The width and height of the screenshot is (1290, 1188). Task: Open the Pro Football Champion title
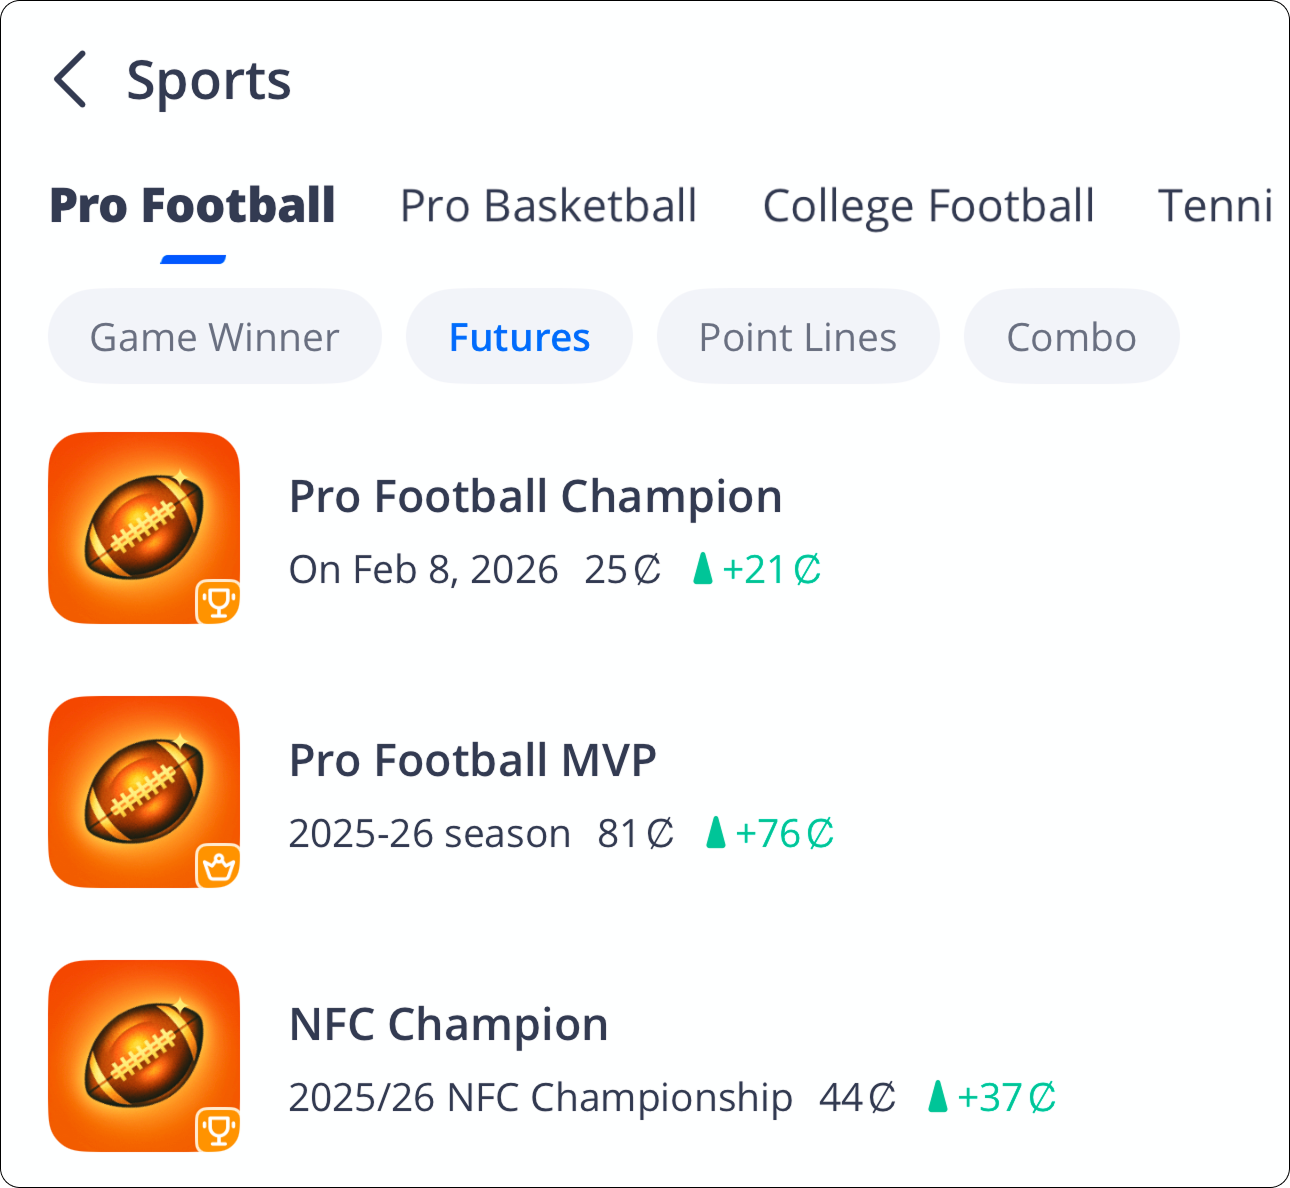click(535, 496)
